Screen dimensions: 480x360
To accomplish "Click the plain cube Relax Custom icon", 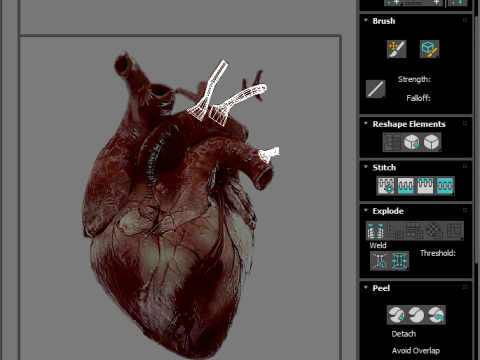I will tap(431, 142).
